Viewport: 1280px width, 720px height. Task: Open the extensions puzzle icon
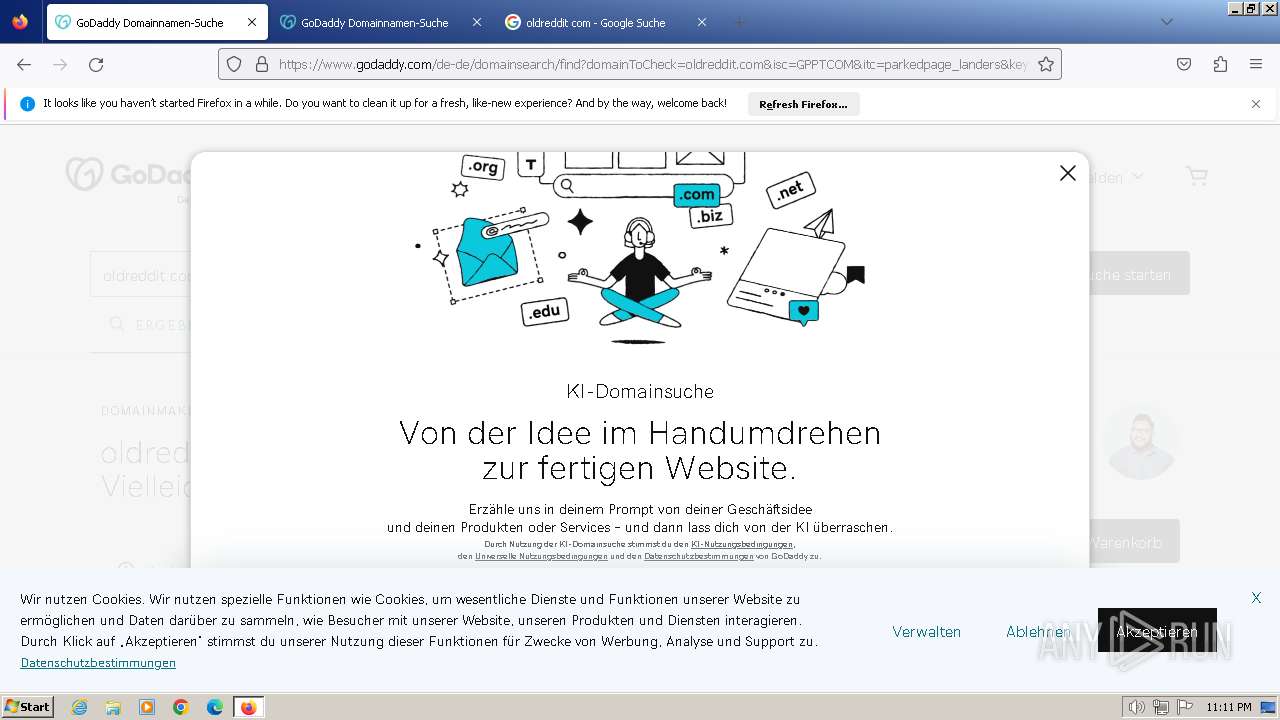coord(1220,64)
